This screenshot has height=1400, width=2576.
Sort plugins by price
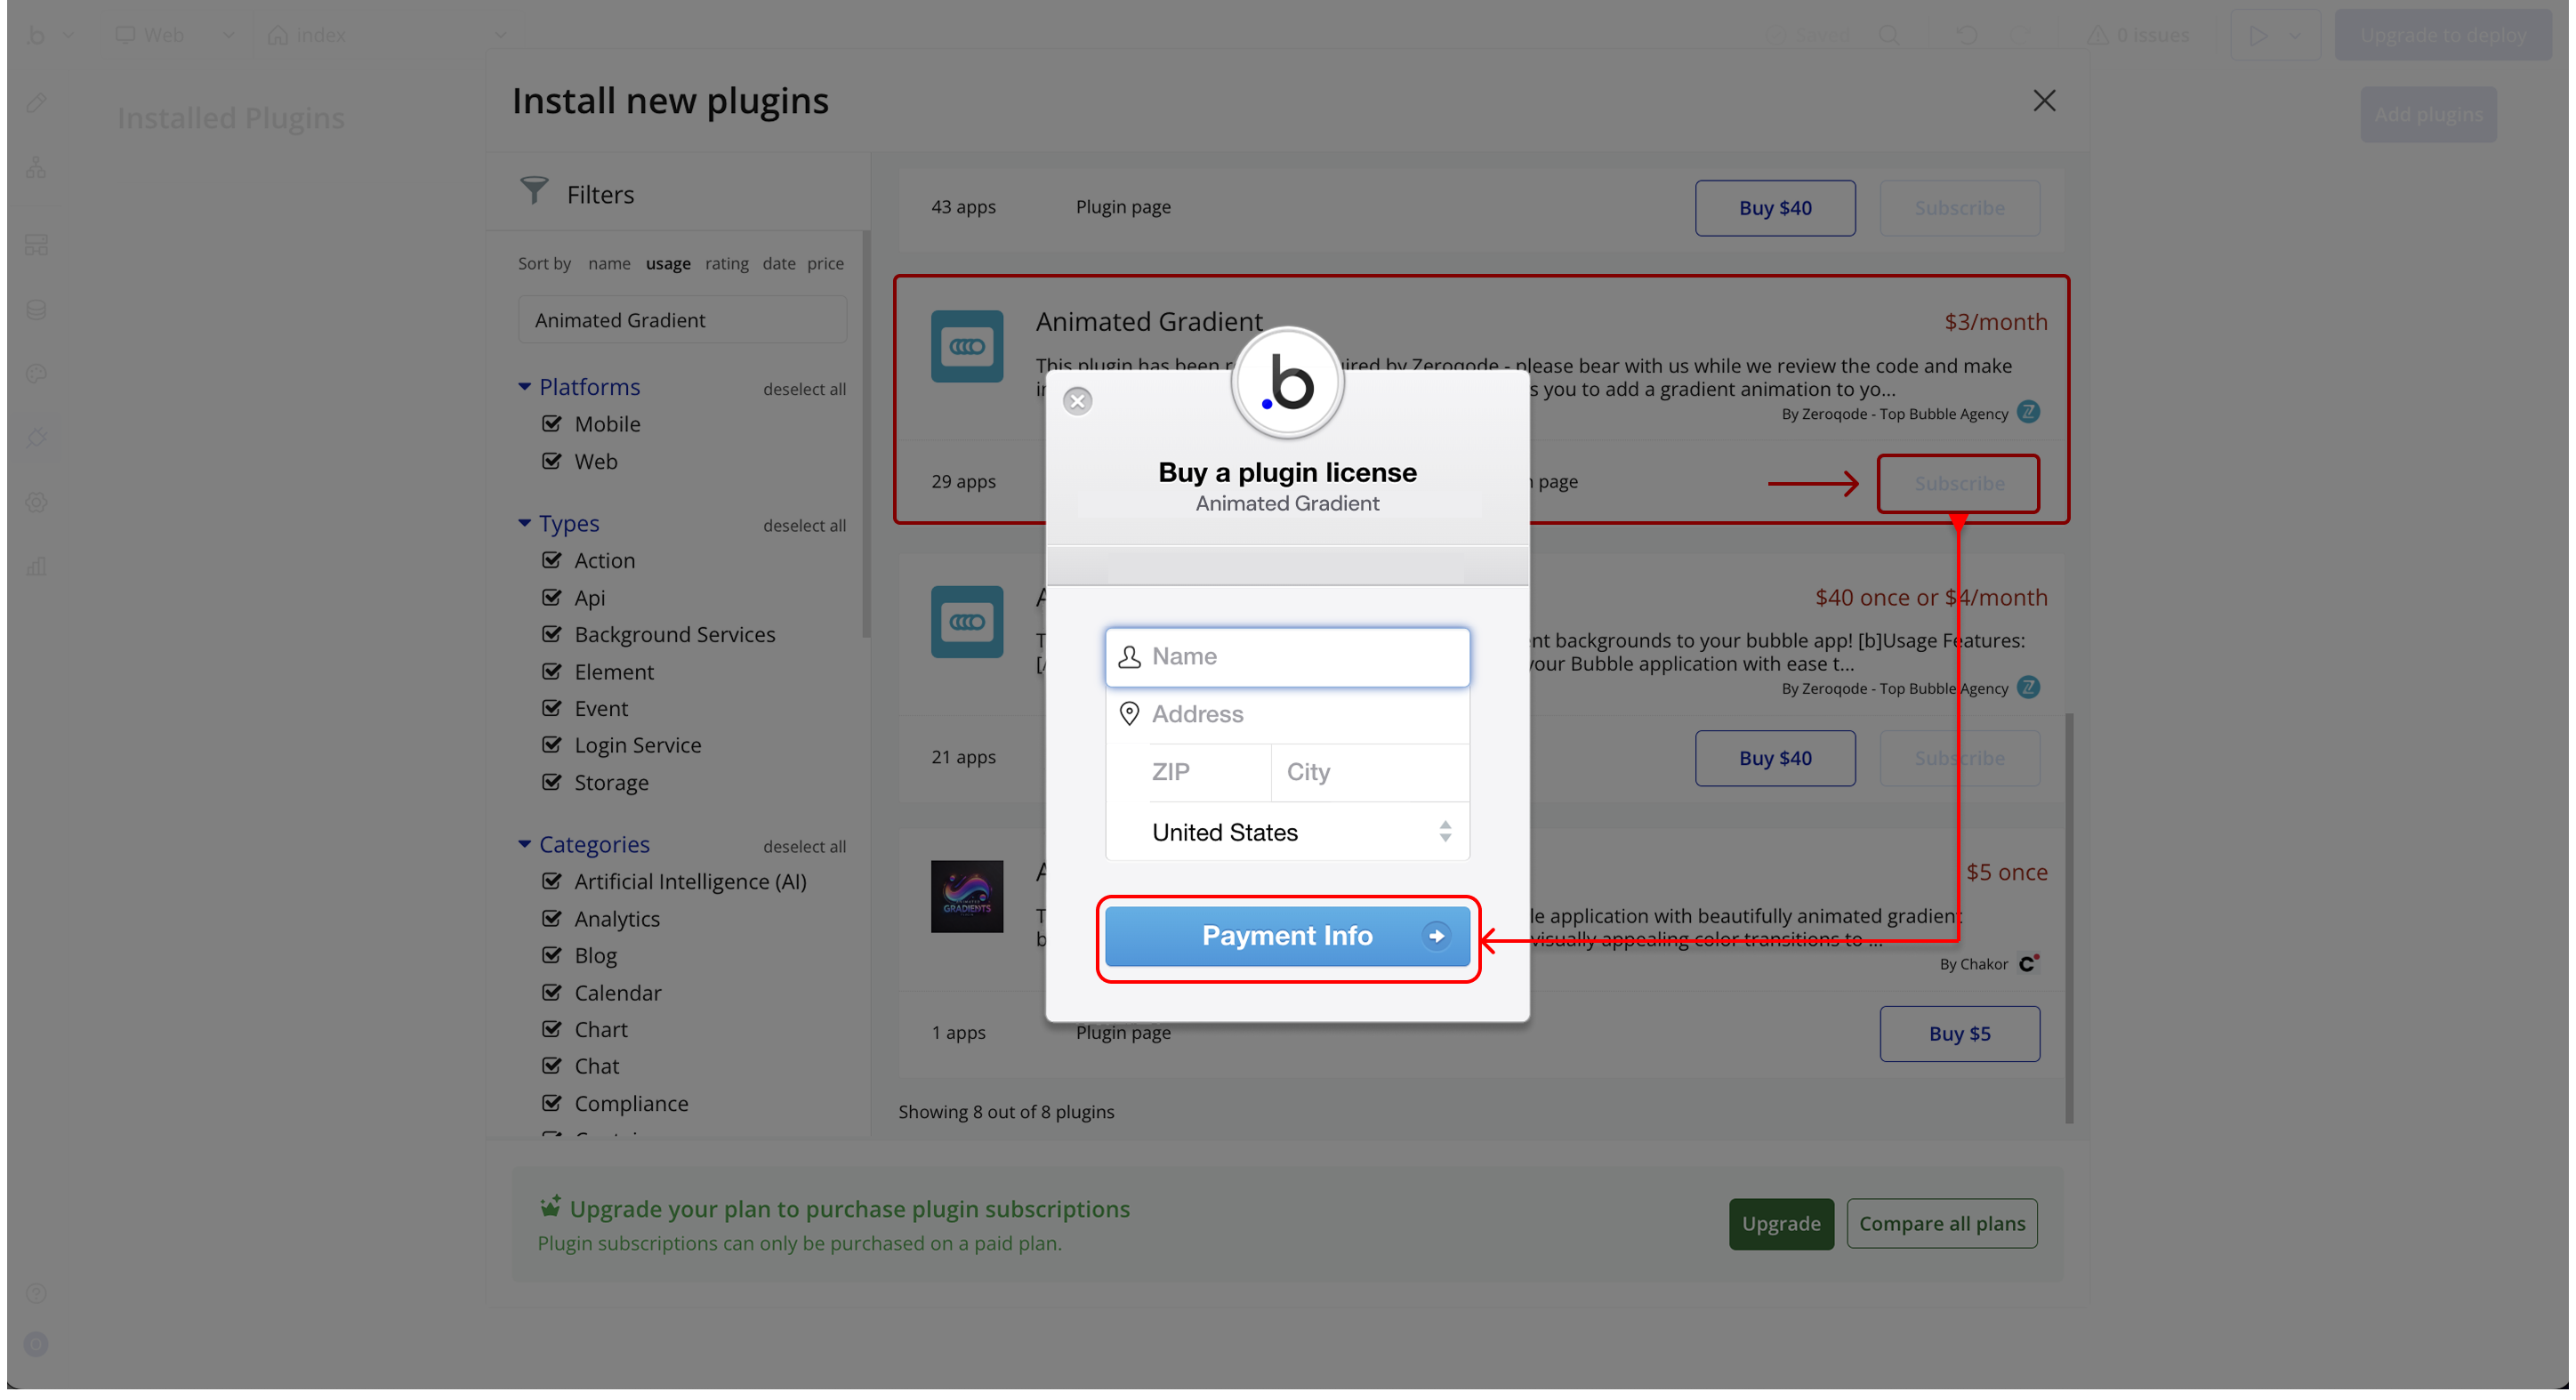[825, 263]
